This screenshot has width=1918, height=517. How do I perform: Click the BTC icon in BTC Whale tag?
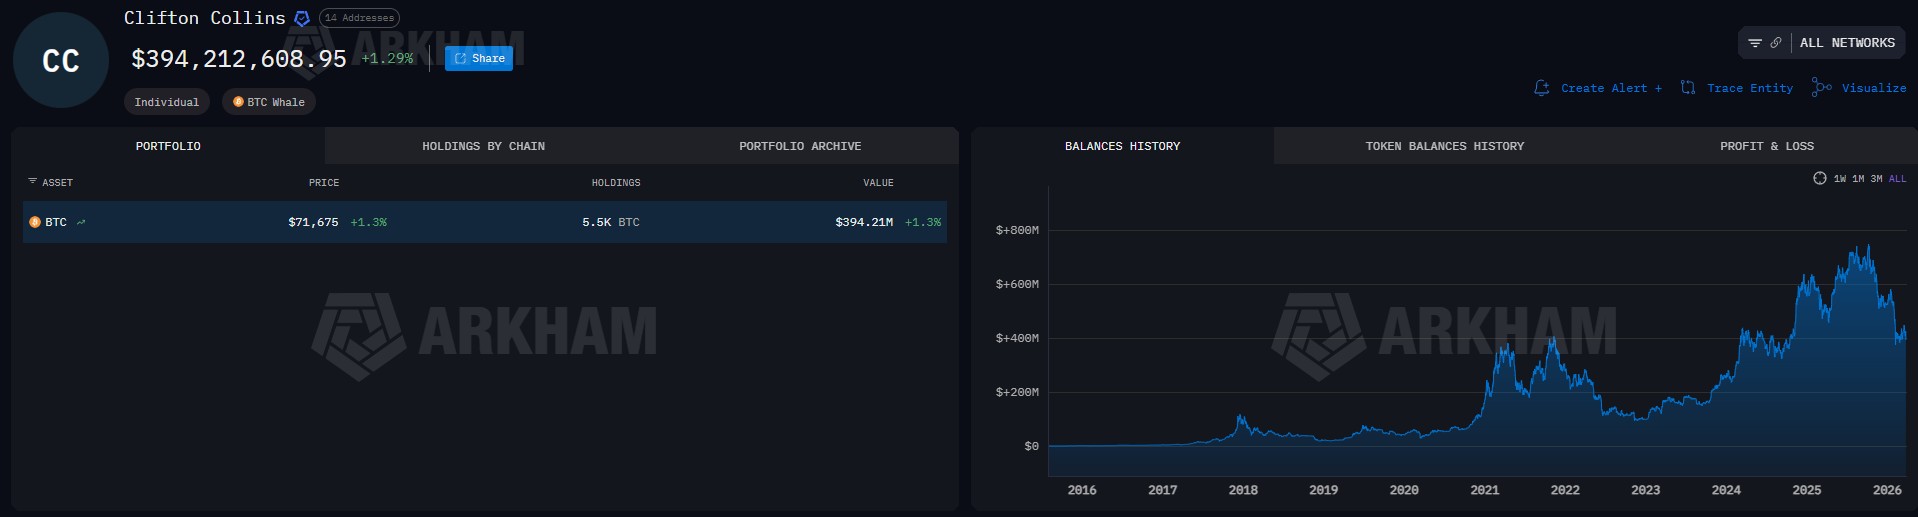coord(238,102)
